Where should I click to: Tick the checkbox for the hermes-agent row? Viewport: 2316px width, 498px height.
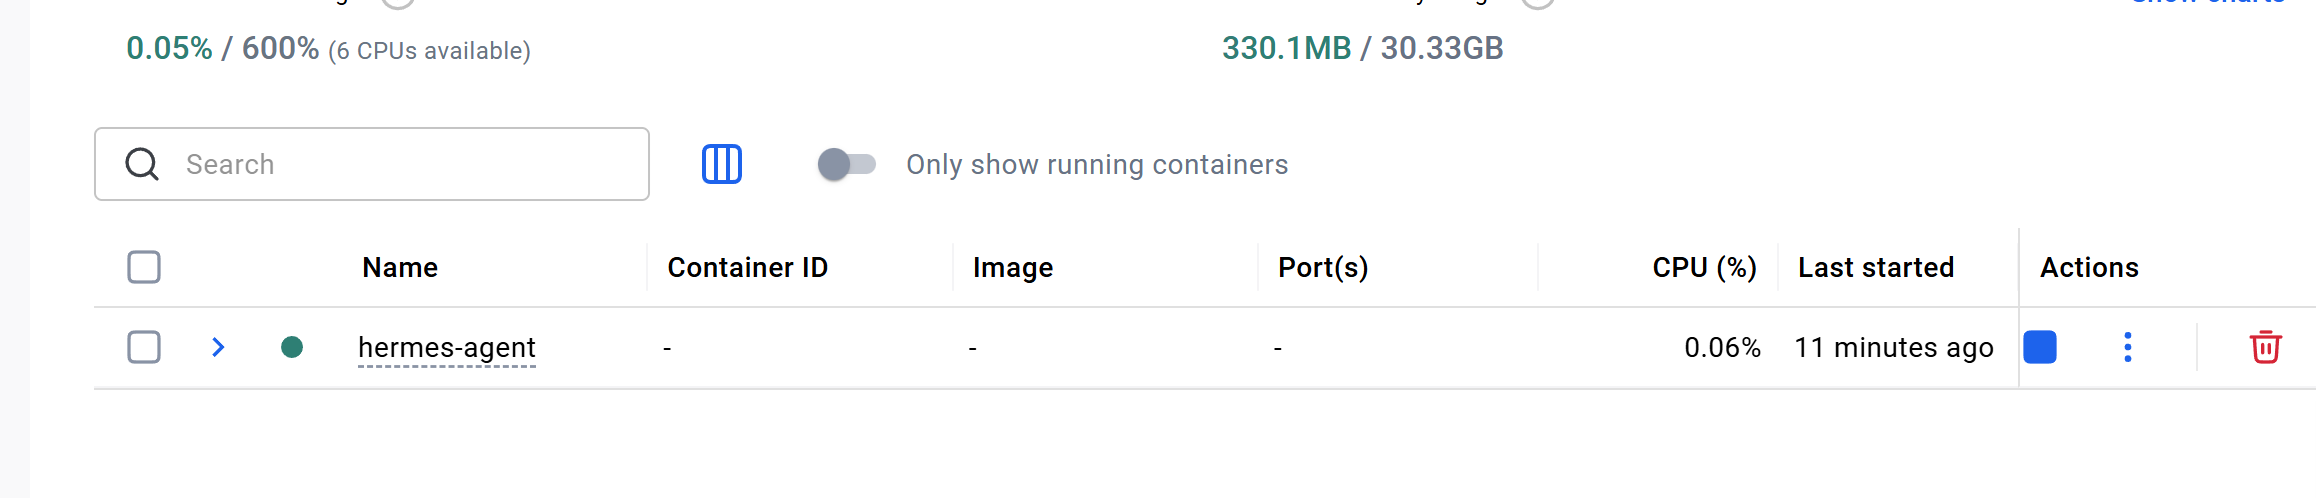tap(144, 347)
